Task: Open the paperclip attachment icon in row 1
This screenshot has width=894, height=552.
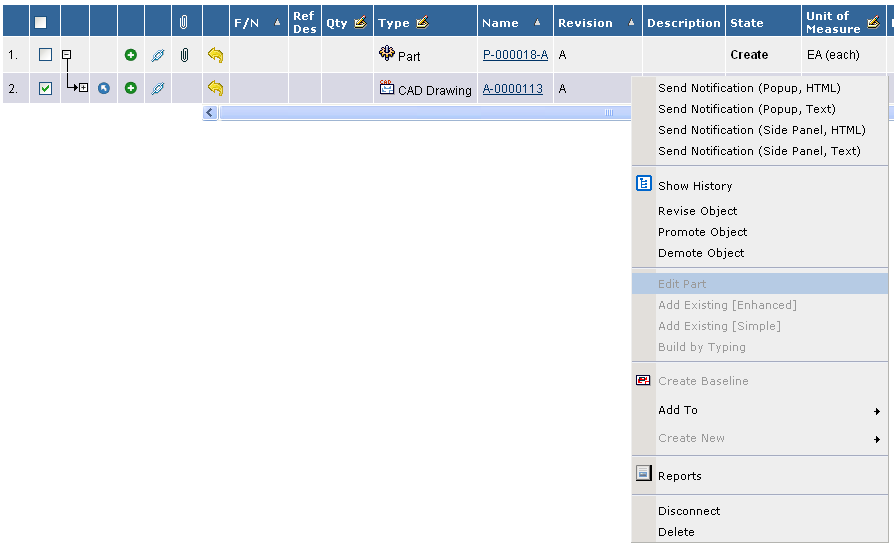Action: click(184, 55)
